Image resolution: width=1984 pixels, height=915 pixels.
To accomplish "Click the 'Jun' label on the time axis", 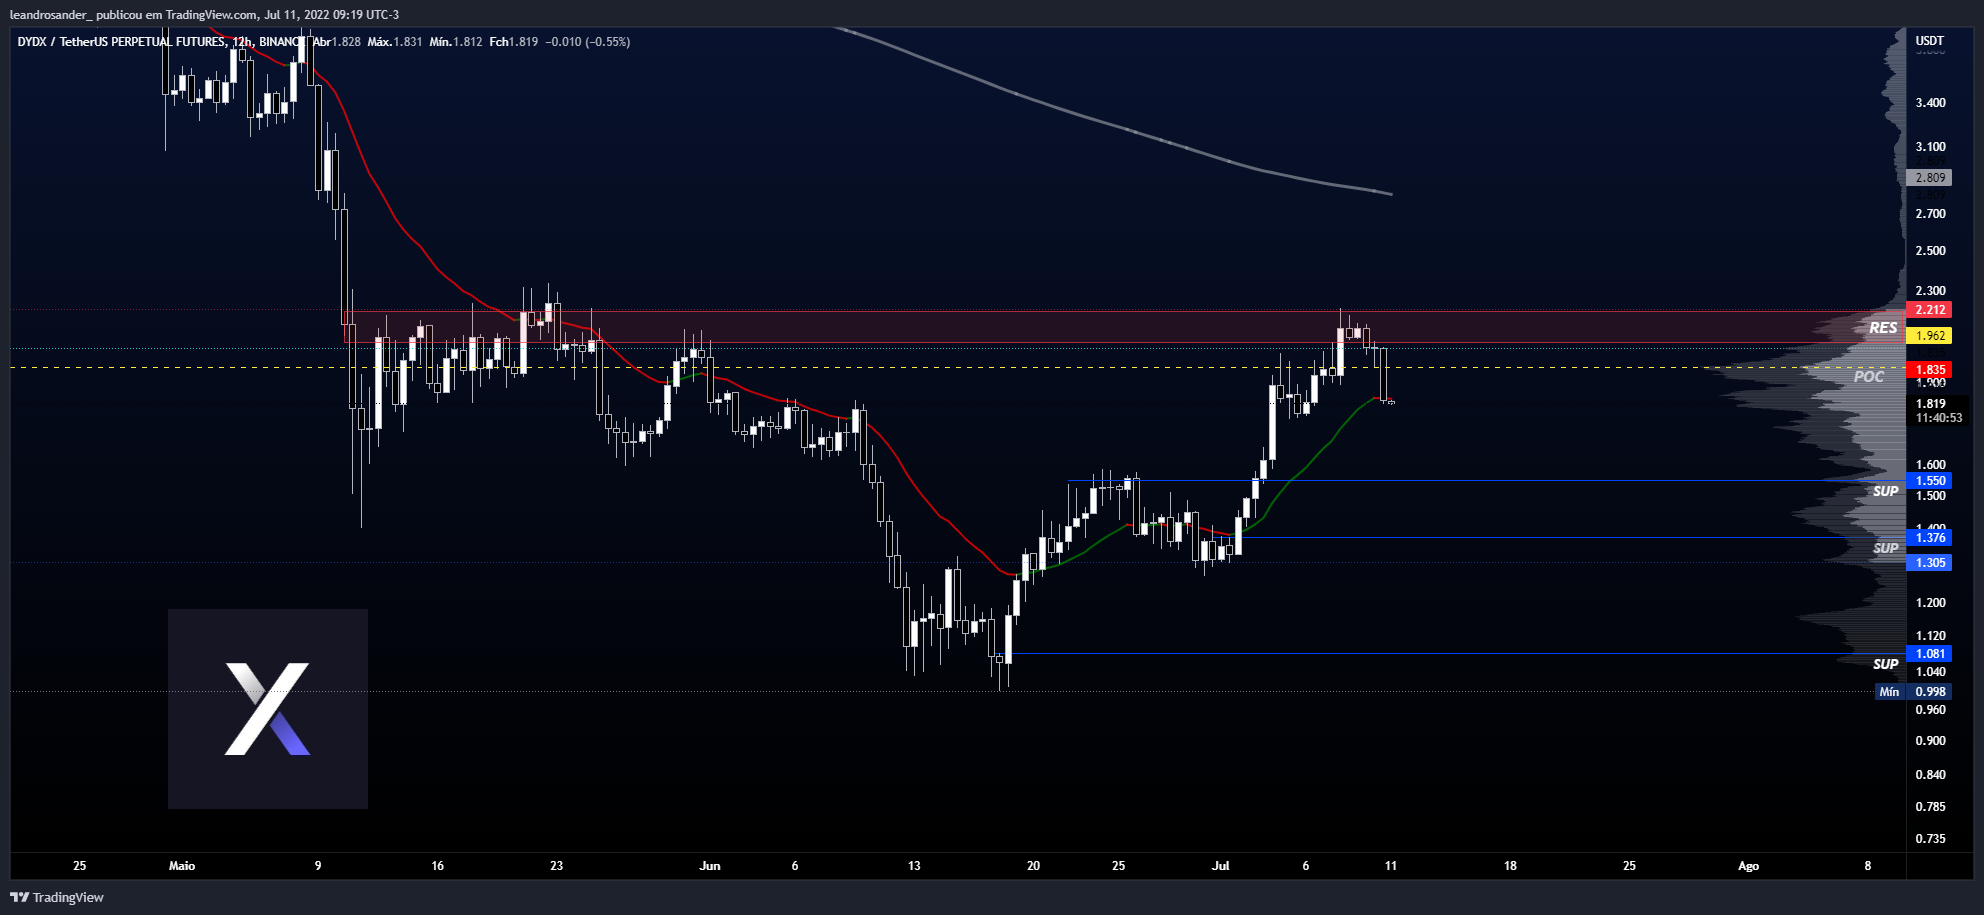I will point(710,866).
